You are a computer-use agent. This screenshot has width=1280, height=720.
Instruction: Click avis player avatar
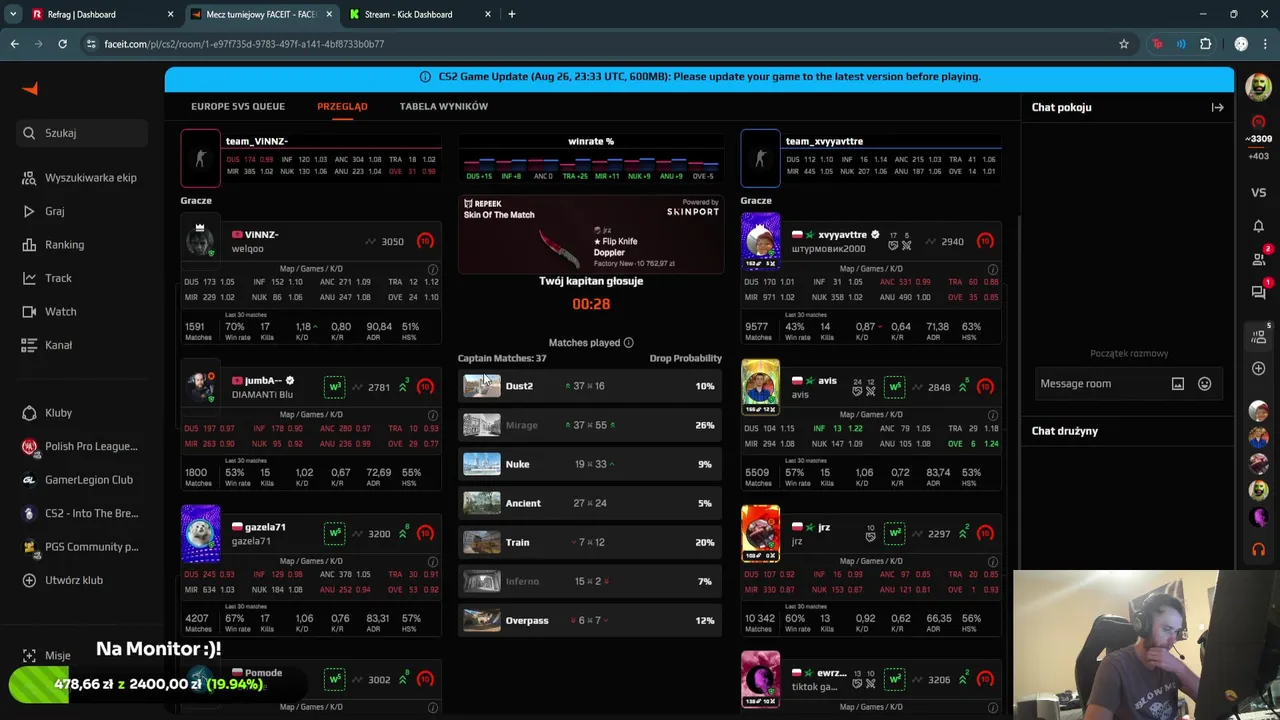pos(760,387)
